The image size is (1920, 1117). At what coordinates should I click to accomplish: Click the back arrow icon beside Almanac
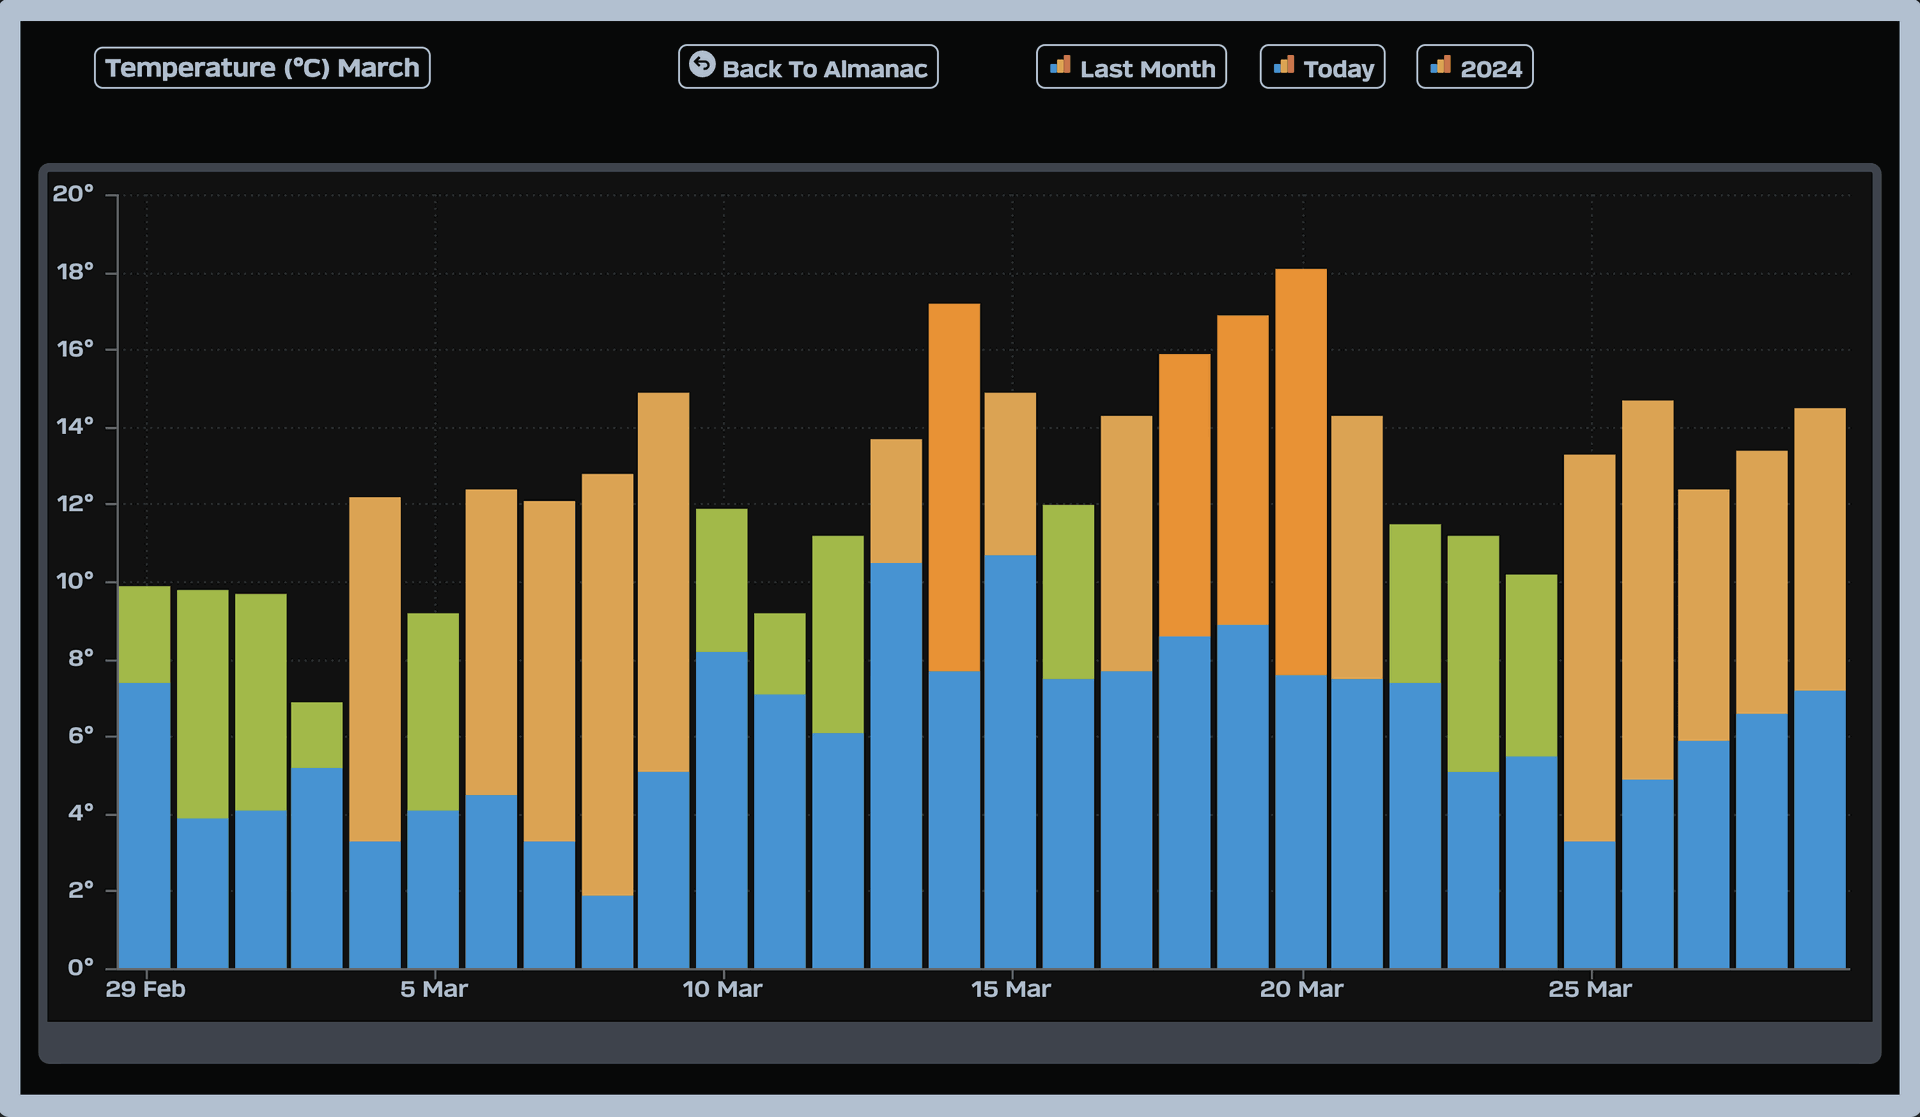[702, 65]
